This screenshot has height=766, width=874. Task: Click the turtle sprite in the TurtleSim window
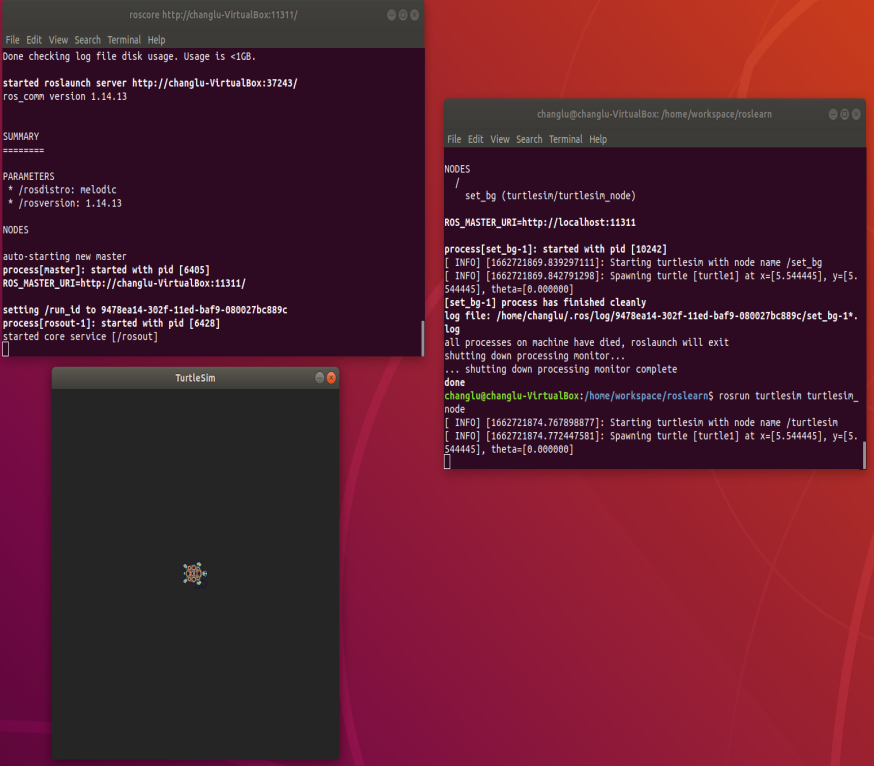[195, 574]
